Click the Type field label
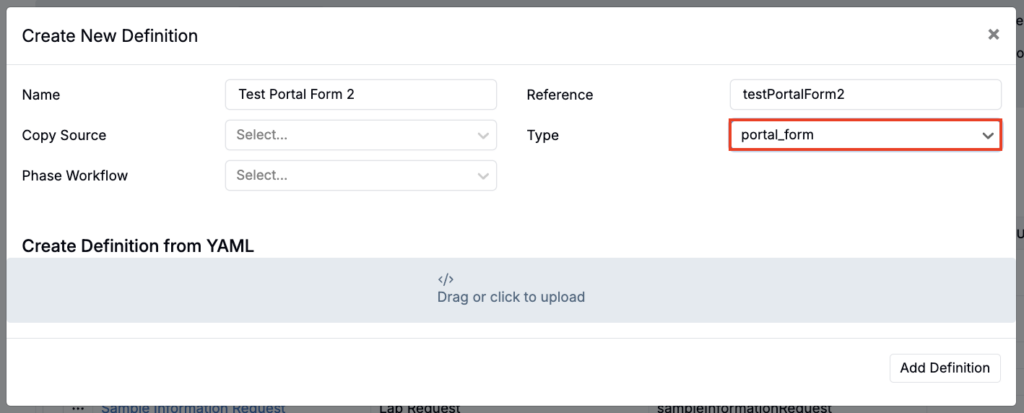The image size is (1024, 413). pyautogui.click(x=543, y=135)
